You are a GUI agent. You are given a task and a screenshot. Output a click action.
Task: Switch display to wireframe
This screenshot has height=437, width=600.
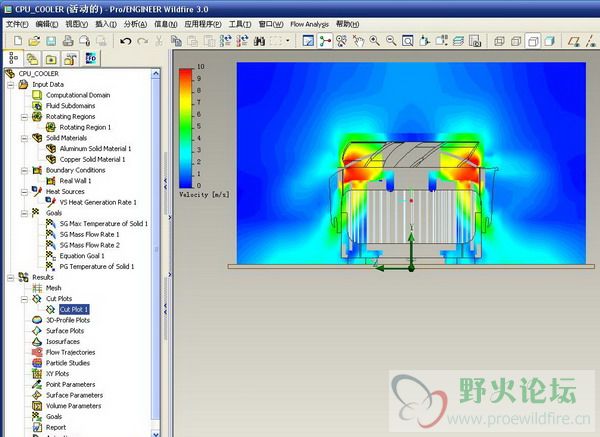point(499,41)
